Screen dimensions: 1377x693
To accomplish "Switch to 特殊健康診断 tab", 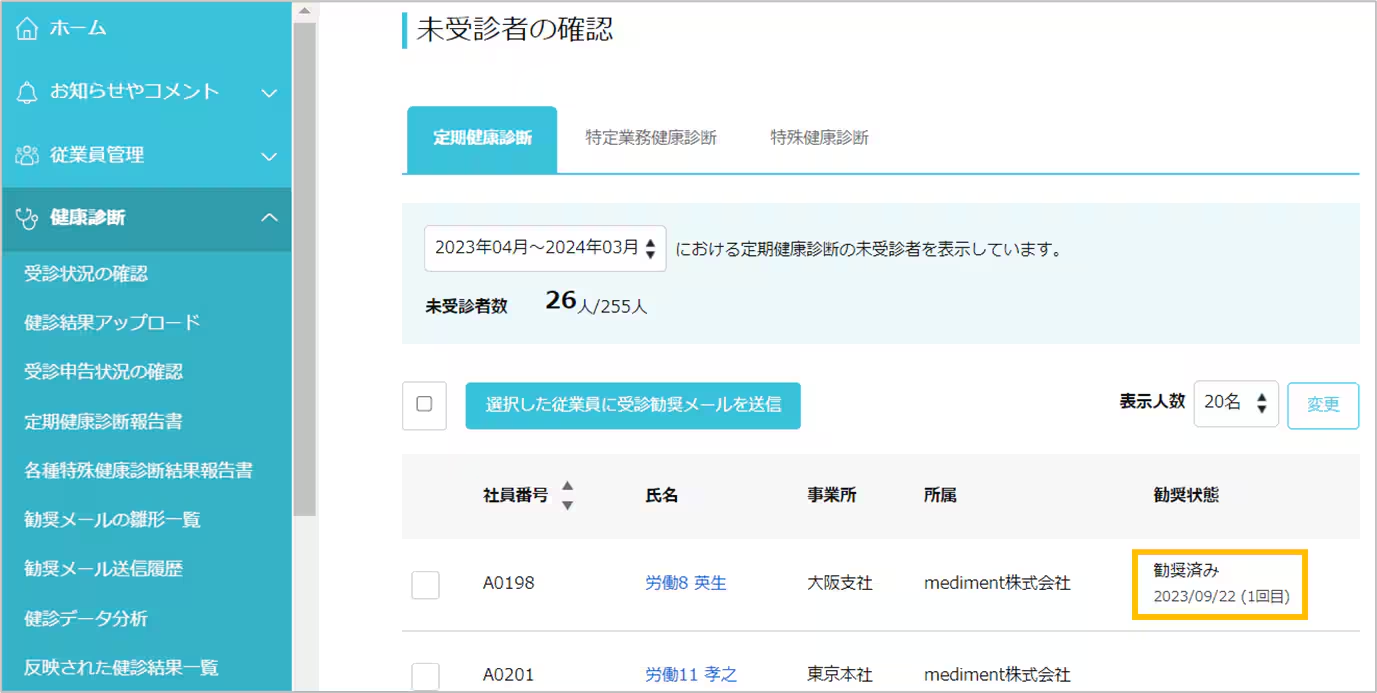I will [819, 139].
